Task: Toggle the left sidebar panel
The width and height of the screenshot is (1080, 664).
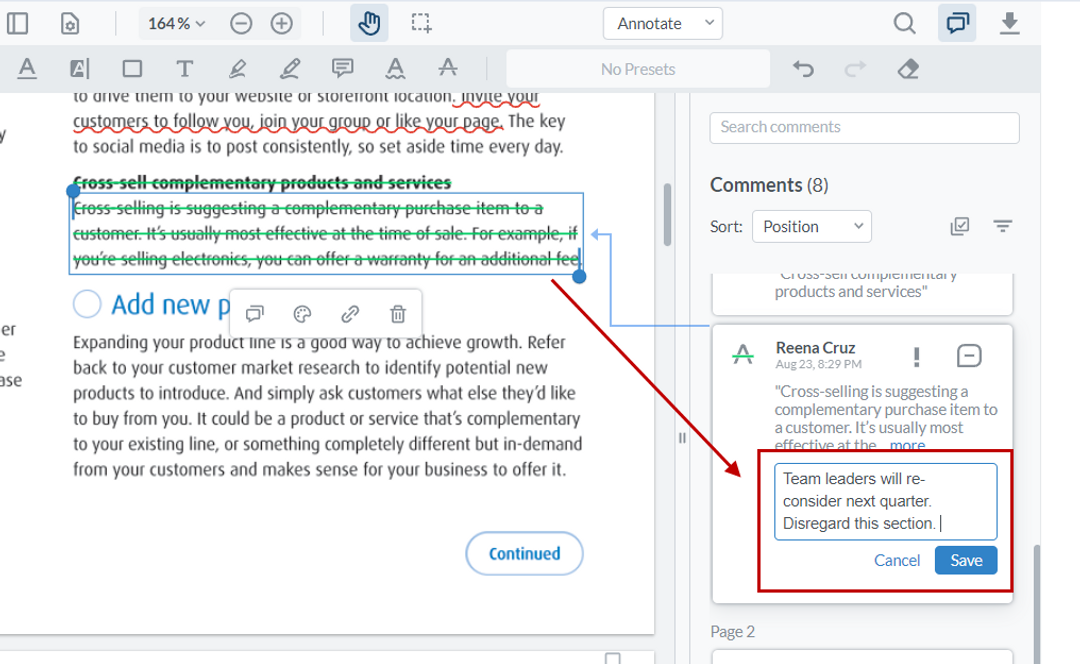Action: pos(17,22)
